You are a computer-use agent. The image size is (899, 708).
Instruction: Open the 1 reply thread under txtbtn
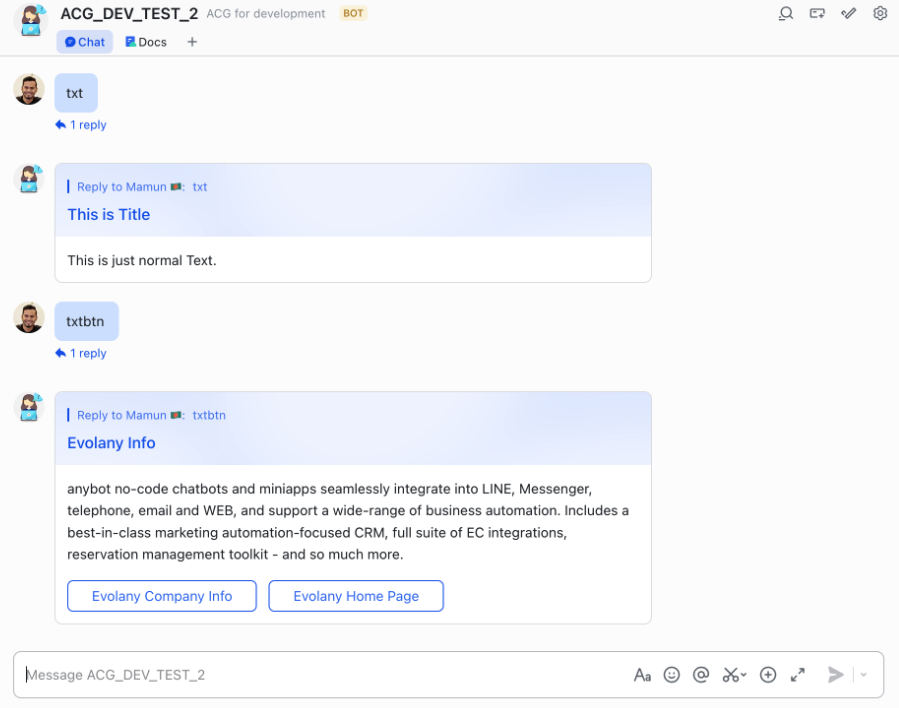pyautogui.click(x=82, y=353)
